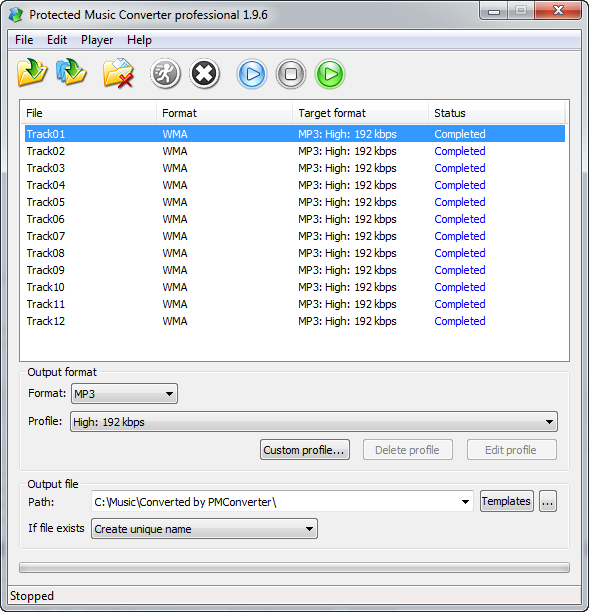Click the Completed status of Track05
The width and height of the screenshot is (589, 612).
tap(460, 202)
